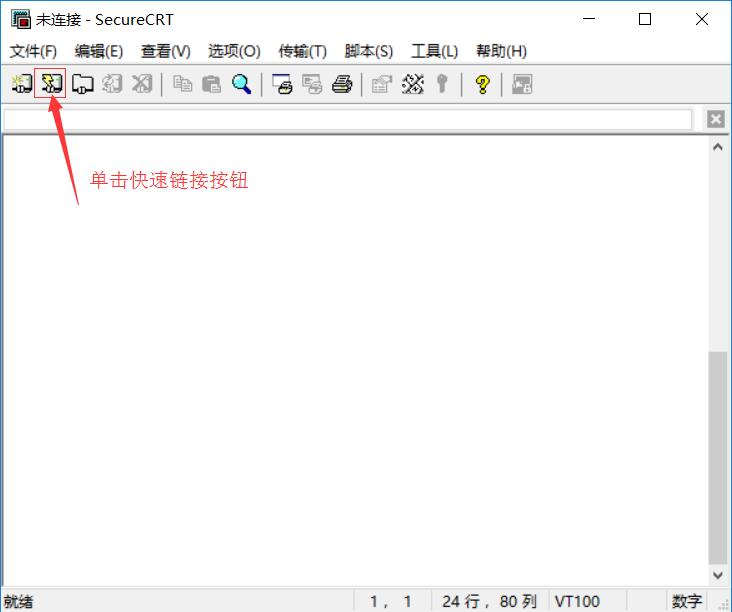Click the Connect toolbar icon
732x612 pixels.
(21, 84)
